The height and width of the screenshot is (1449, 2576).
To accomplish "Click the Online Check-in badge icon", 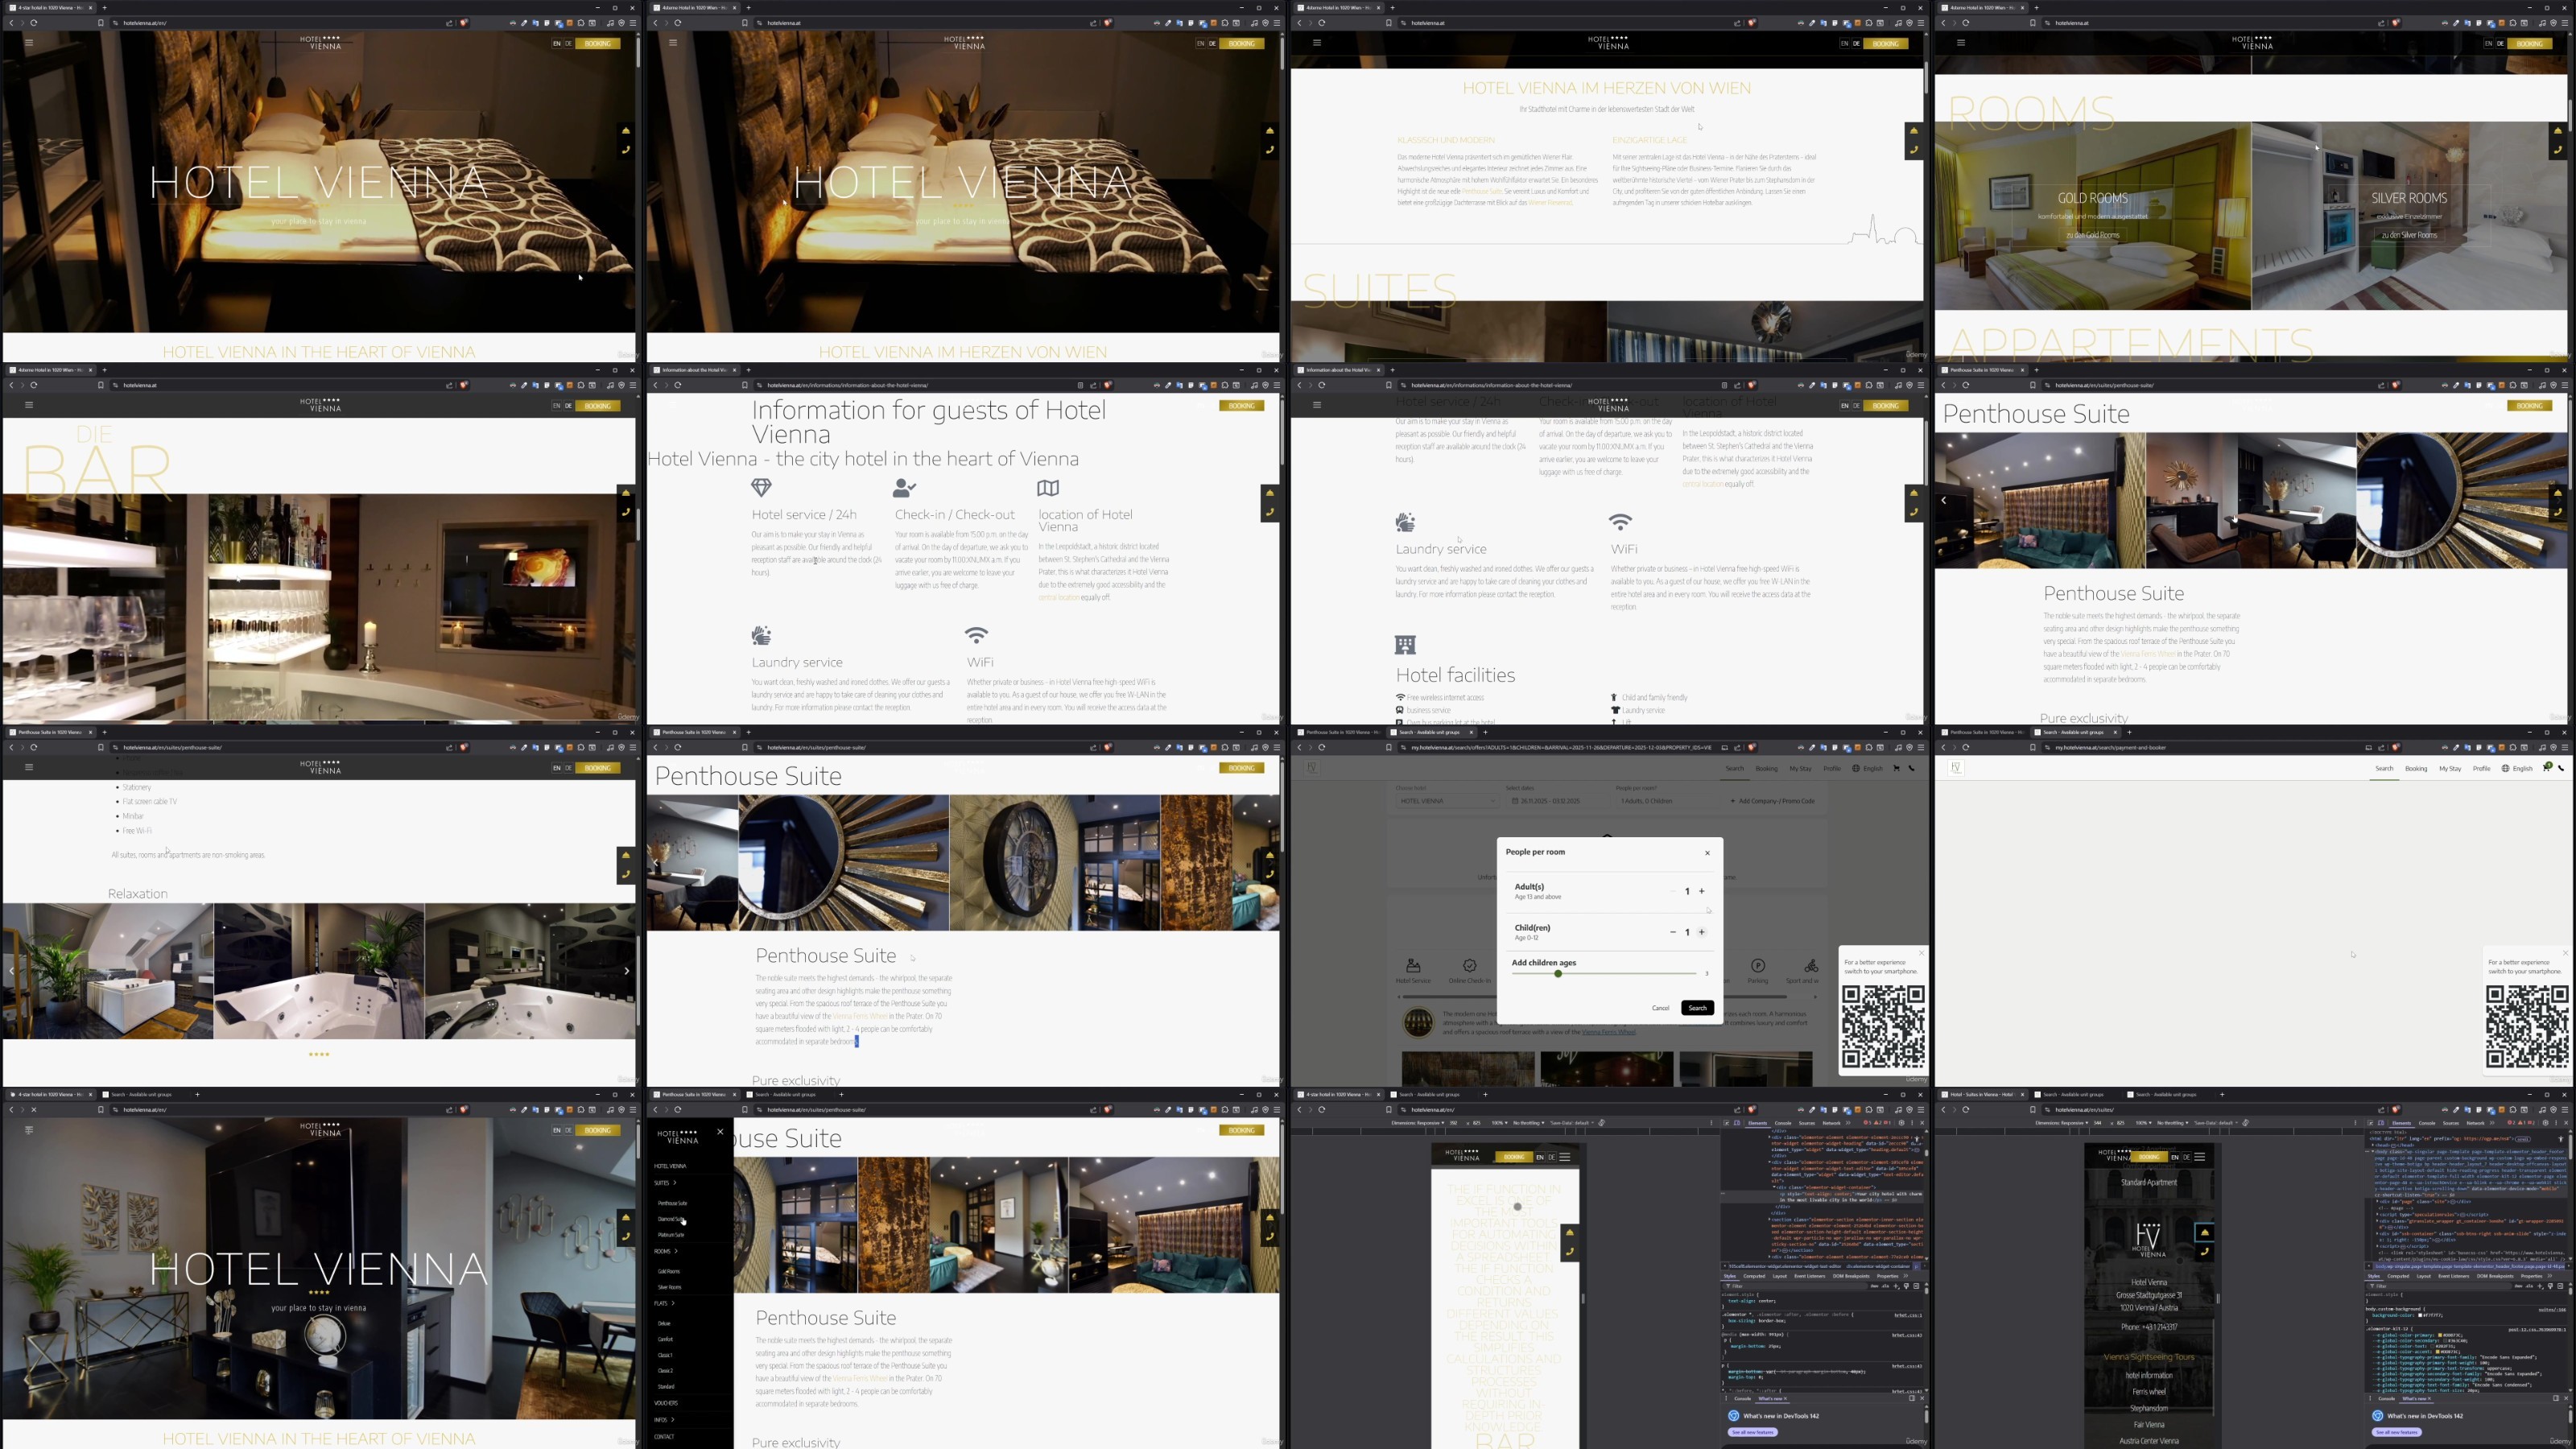I will (x=1469, y=966).
